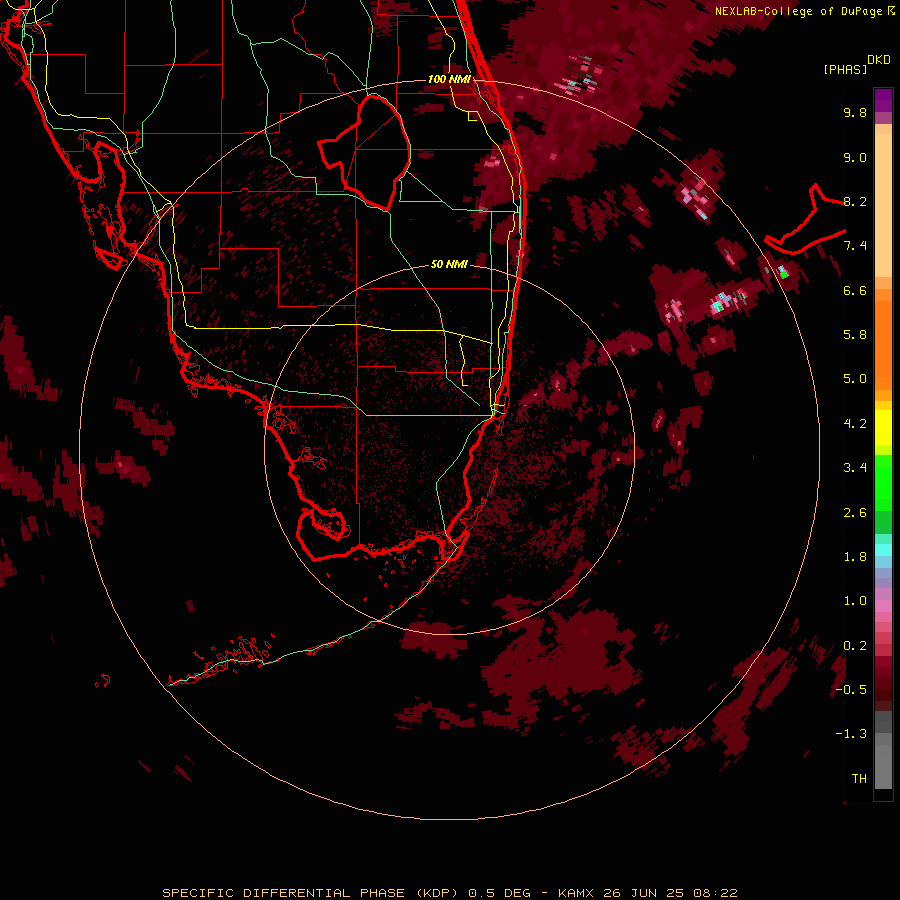The width and height of the screenshot is (900, 900).
Task: Click the 9.8 value on color scale
Action: 855,113
